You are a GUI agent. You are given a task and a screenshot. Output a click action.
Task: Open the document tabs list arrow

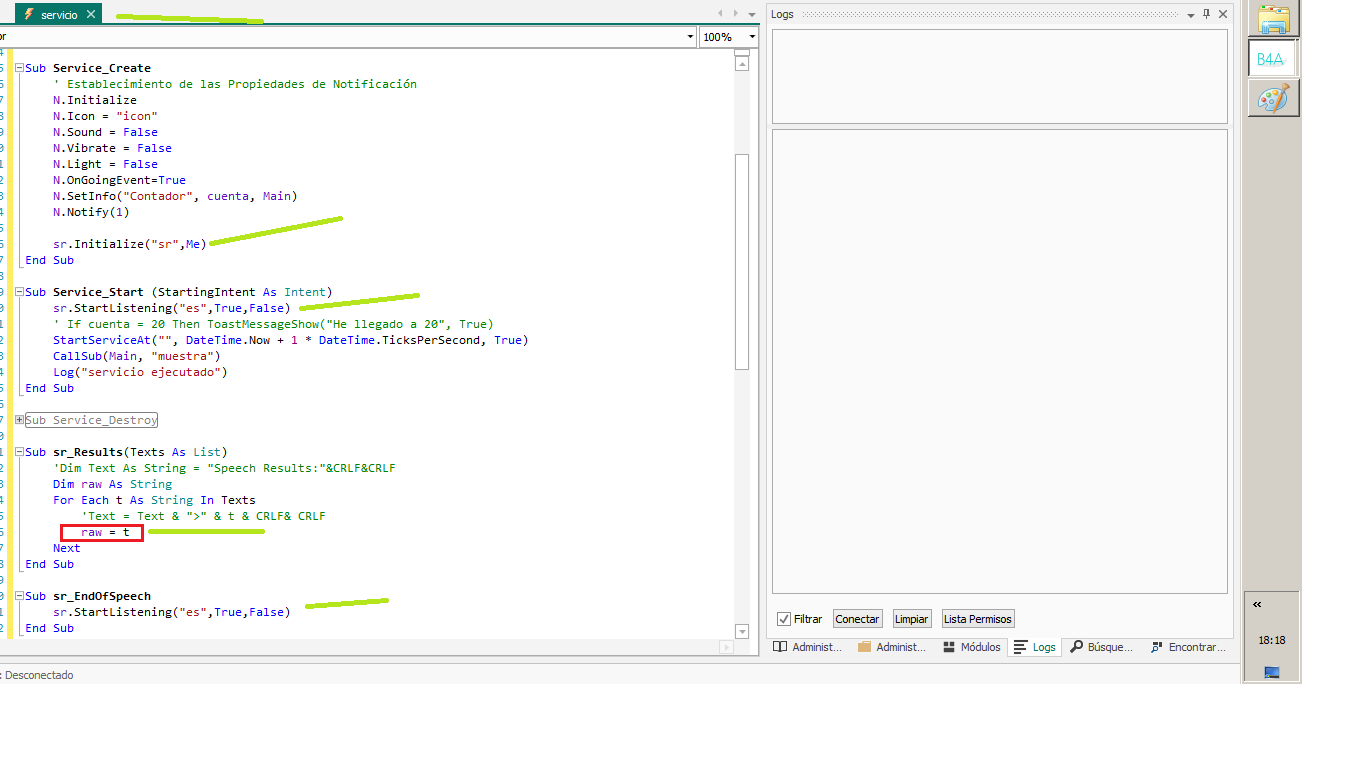point(751,13)
